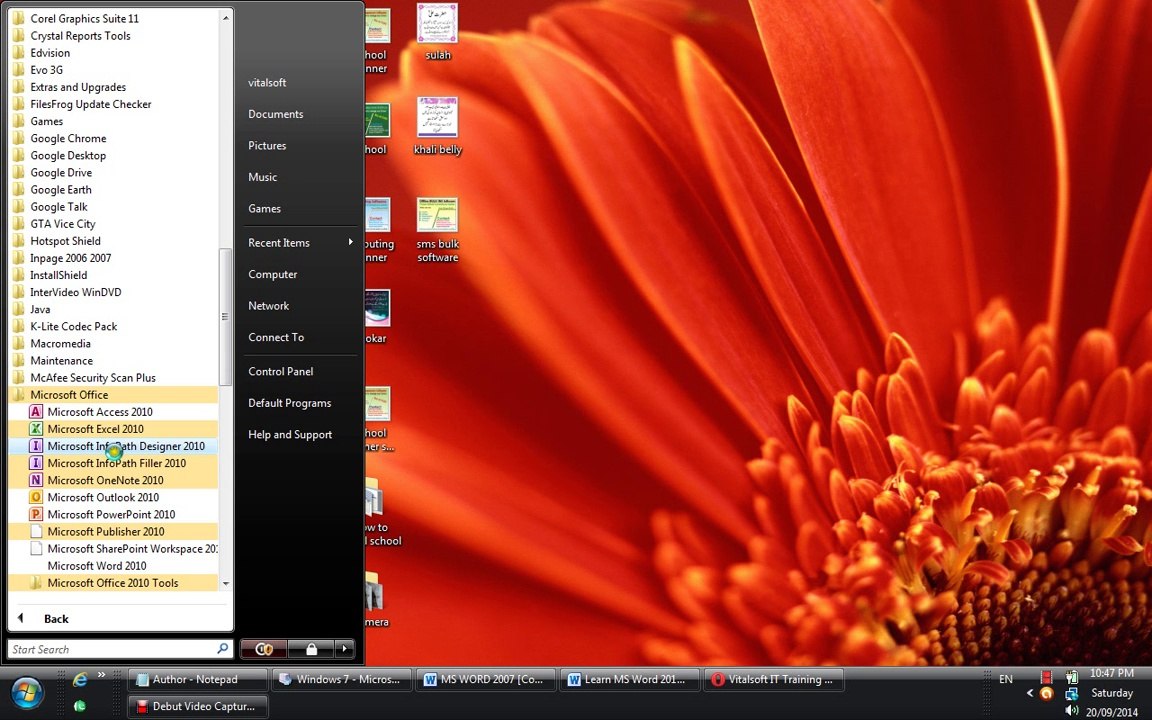Viewport: 1152px width, 720px height.
Task: Lock the computer with the lock button
Action: [x=312, y=649]
